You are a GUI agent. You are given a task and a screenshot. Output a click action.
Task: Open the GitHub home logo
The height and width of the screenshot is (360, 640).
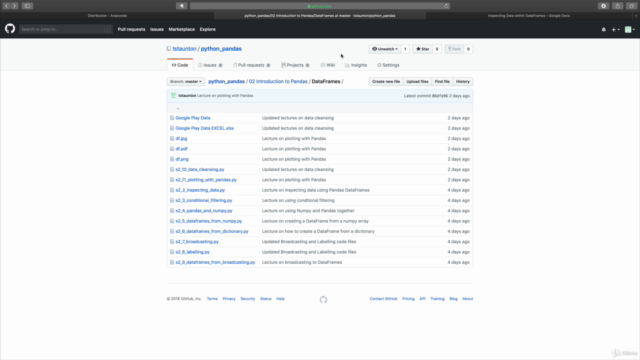(10, 29)
